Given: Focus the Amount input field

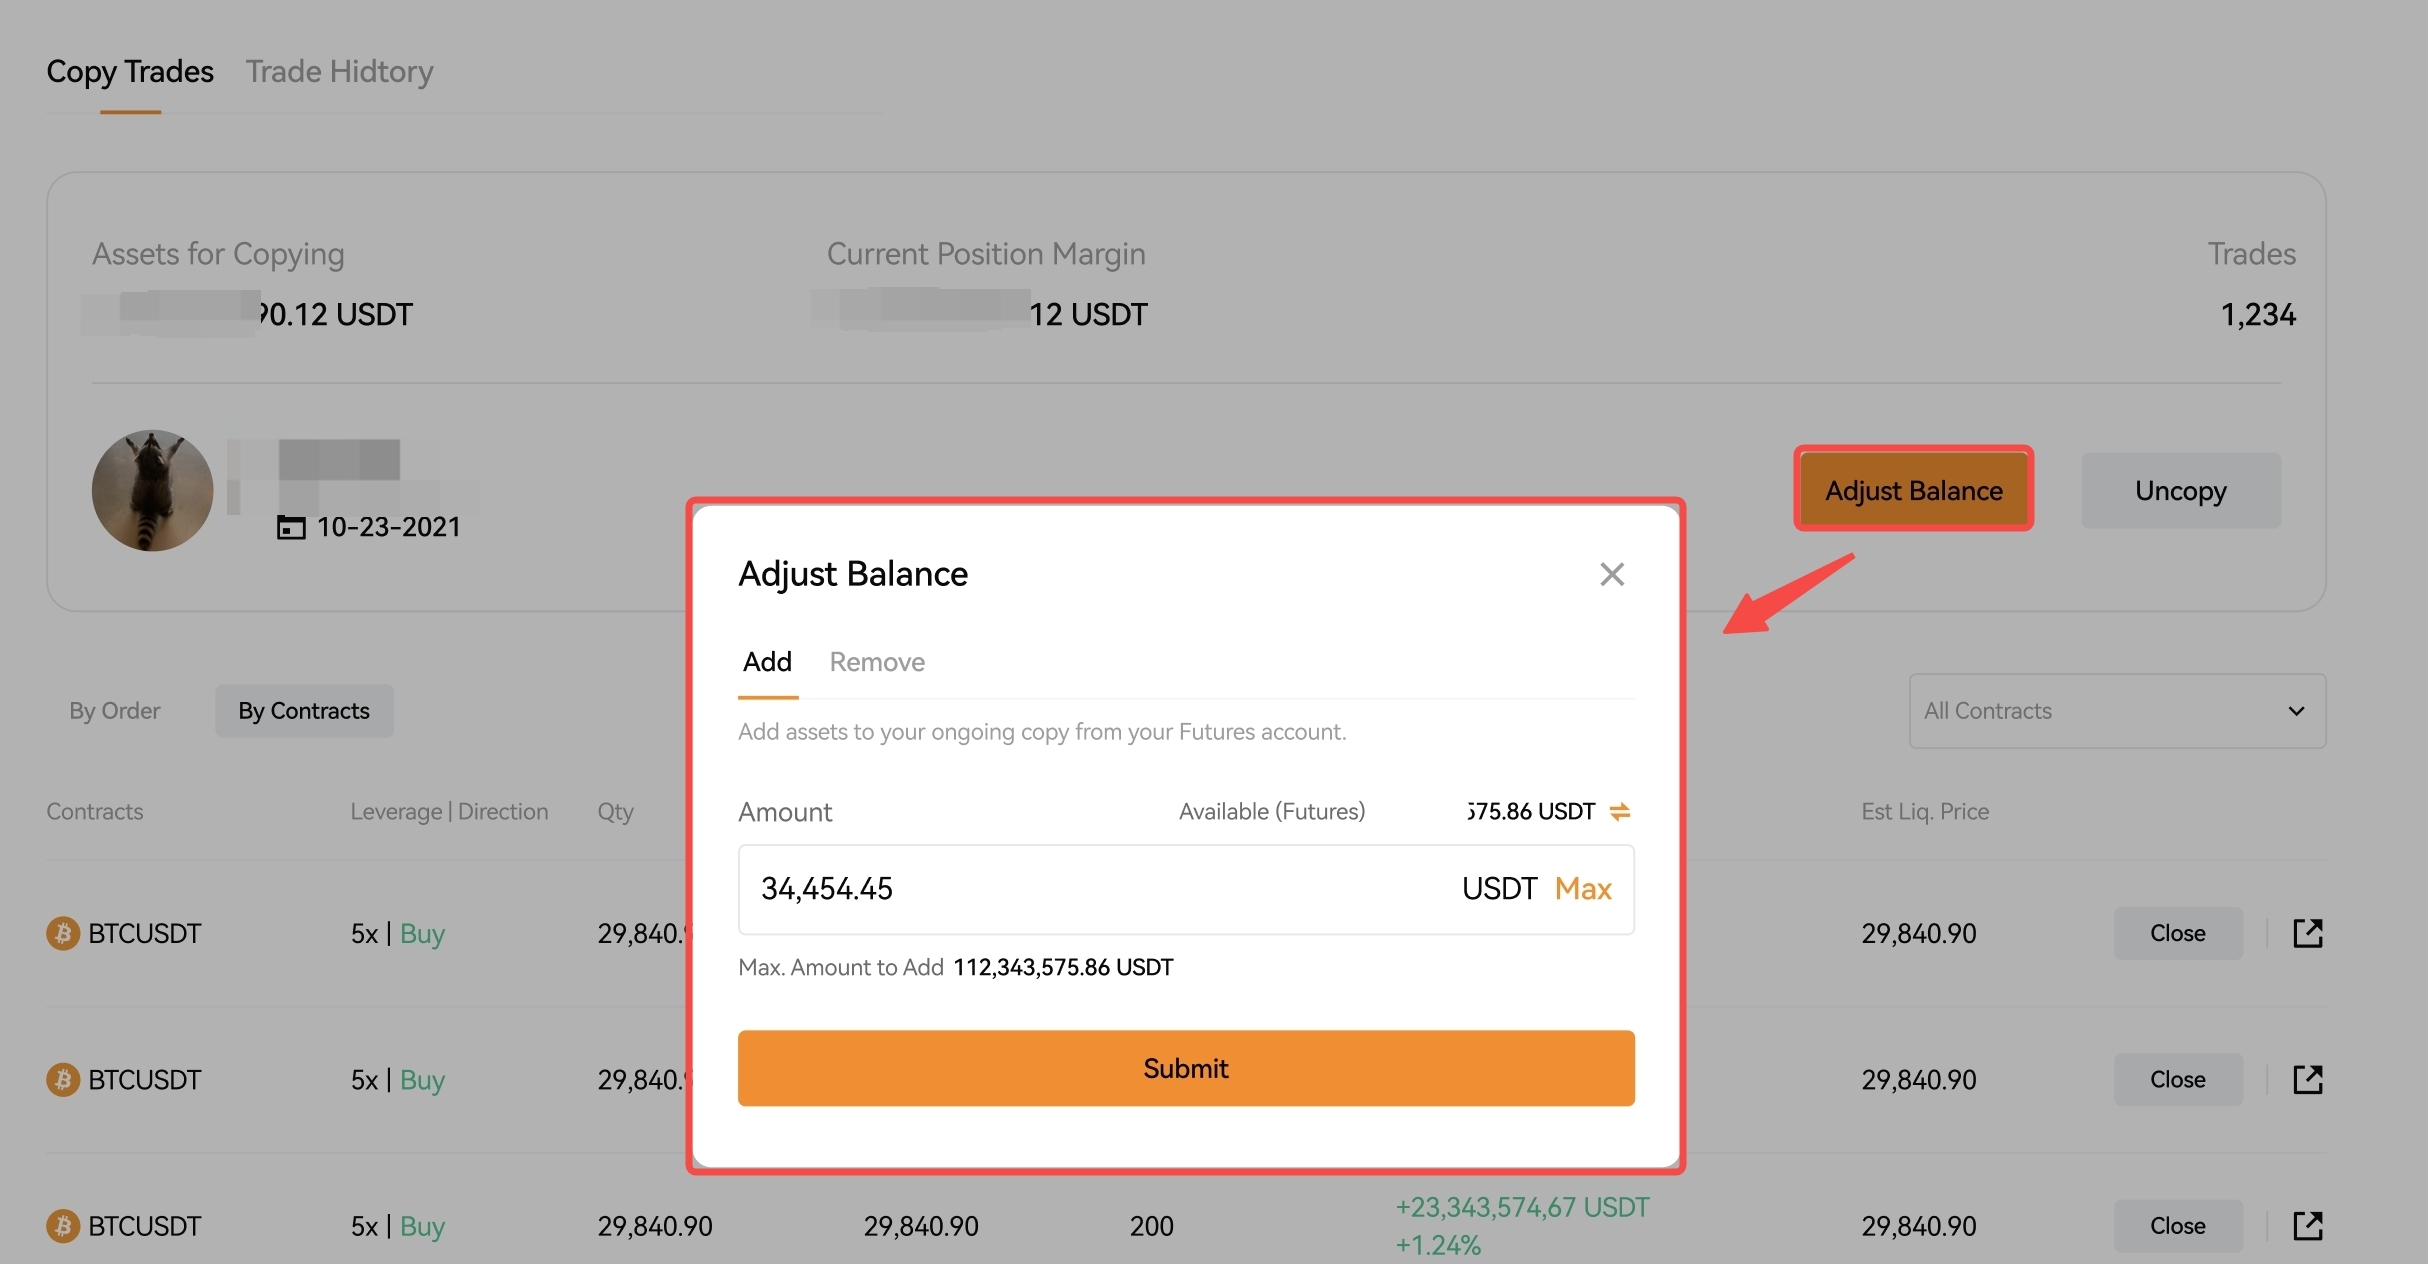Looking at the screenshot, I should 1186,889.
